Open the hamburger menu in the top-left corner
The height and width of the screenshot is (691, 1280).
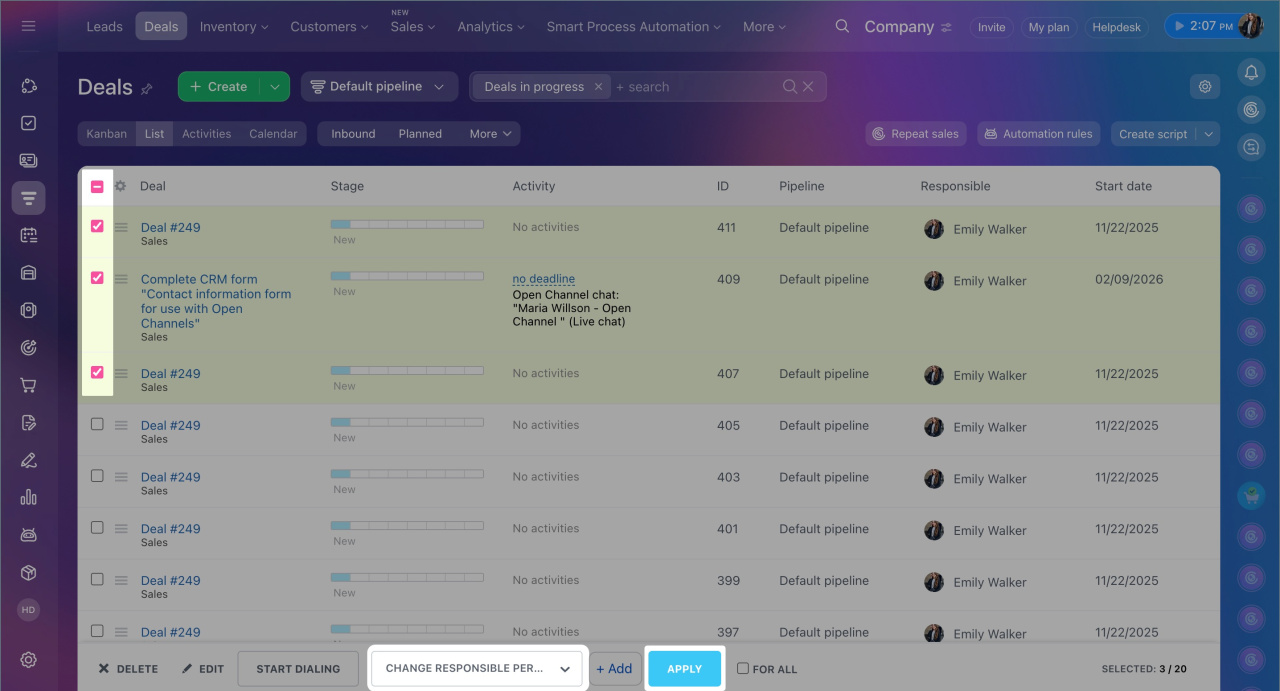point(28,26)
